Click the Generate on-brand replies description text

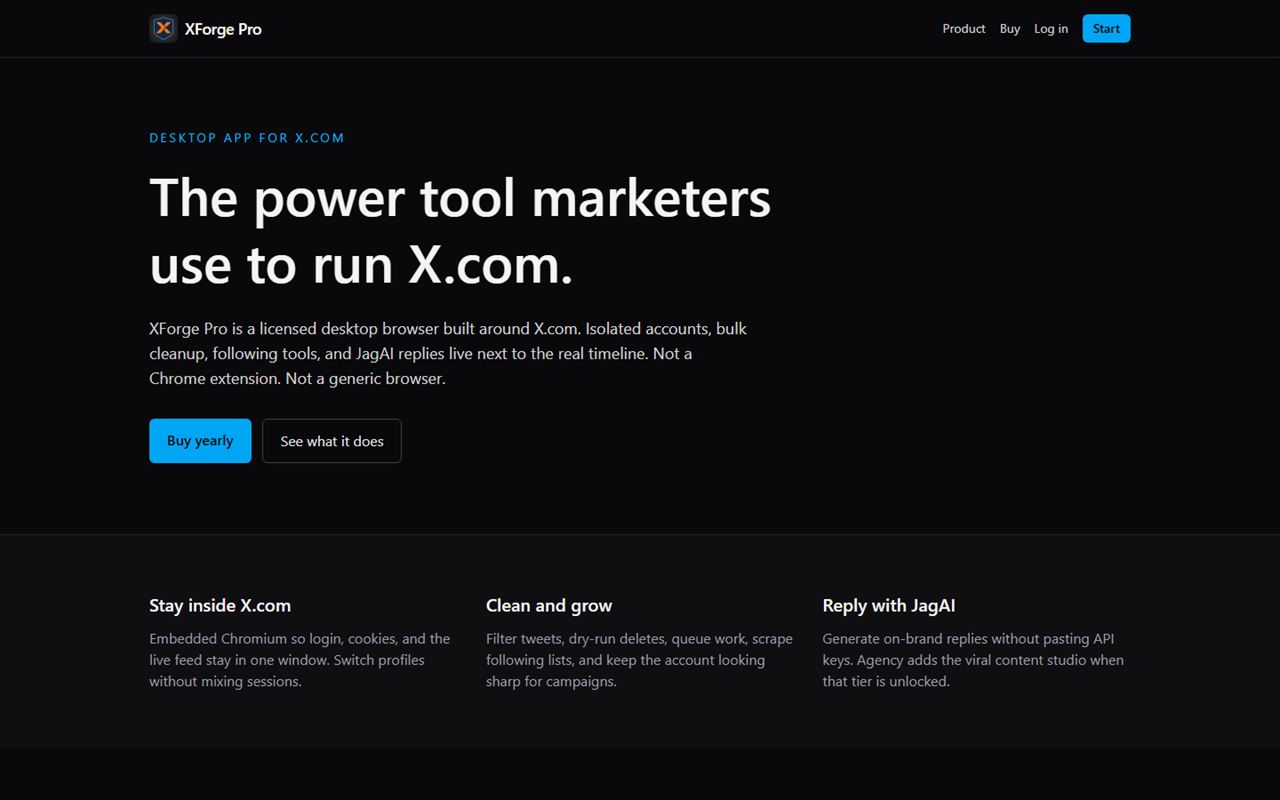pos(973,660)
